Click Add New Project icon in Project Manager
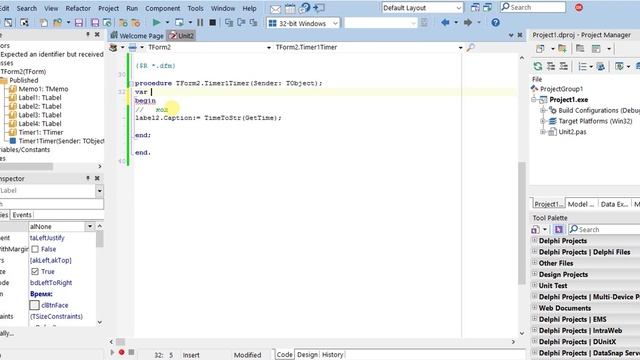 tap(540, 49)
